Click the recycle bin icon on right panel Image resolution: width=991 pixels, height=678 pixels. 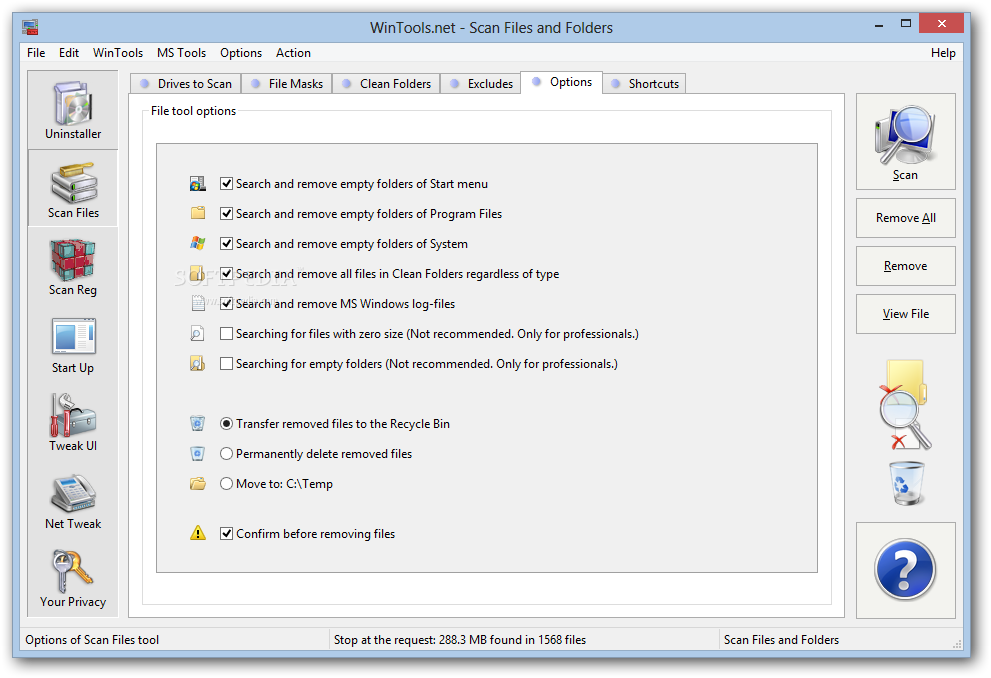coord(907,483)
